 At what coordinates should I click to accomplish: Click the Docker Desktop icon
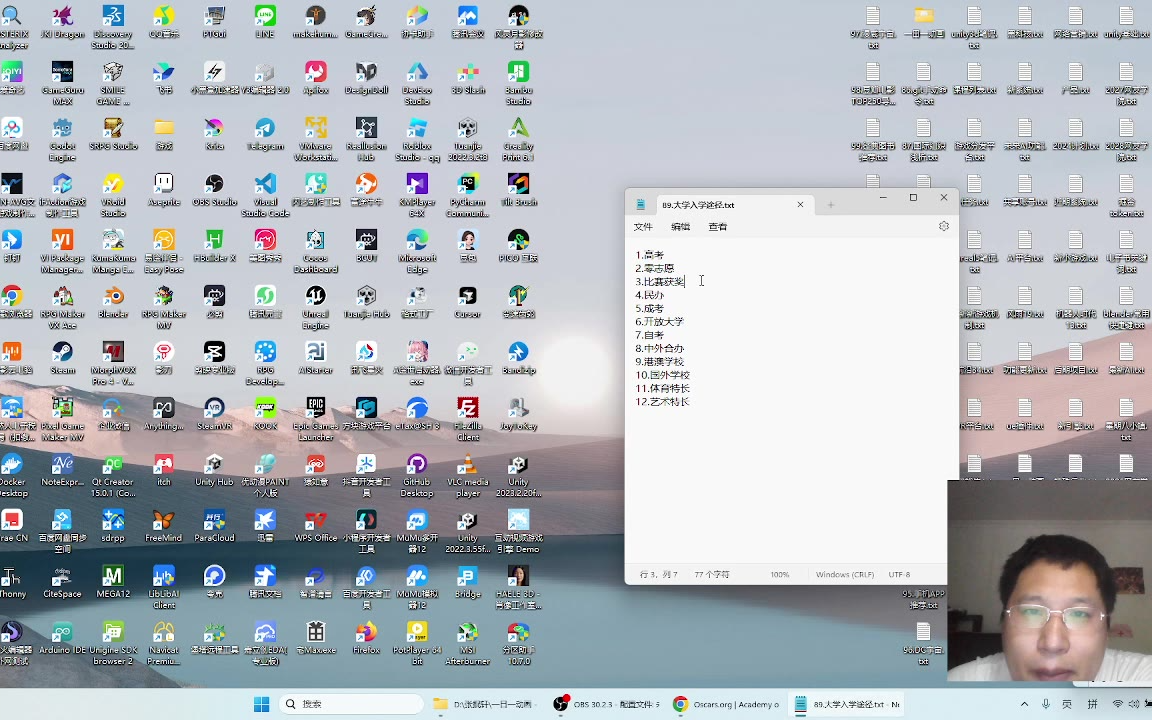(x=12, y=475)
